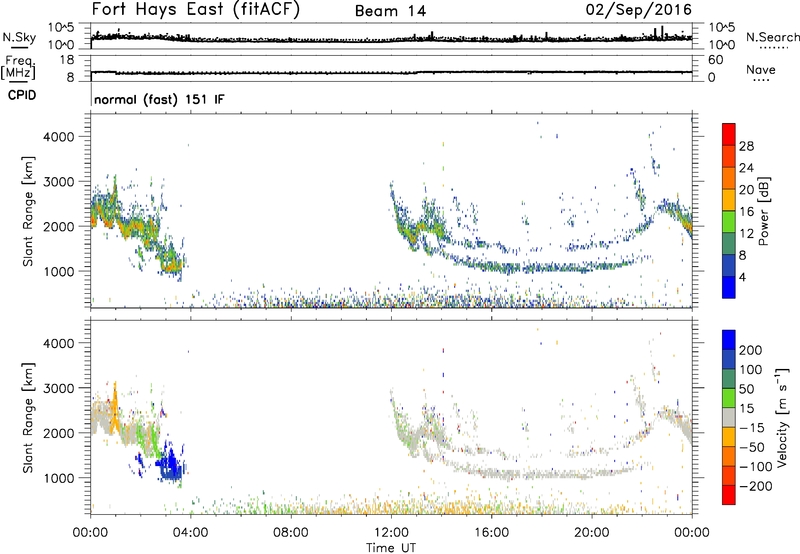Click the '12:00' time axis label
This screenshot has width=800, height=554.
391,533
